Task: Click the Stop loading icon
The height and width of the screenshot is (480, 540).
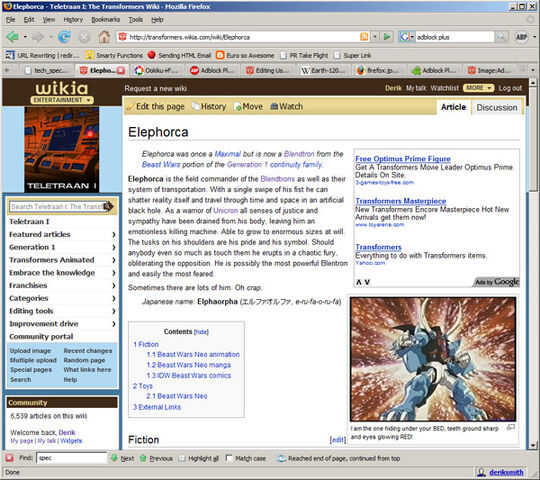Action: (x=84, y=37)
